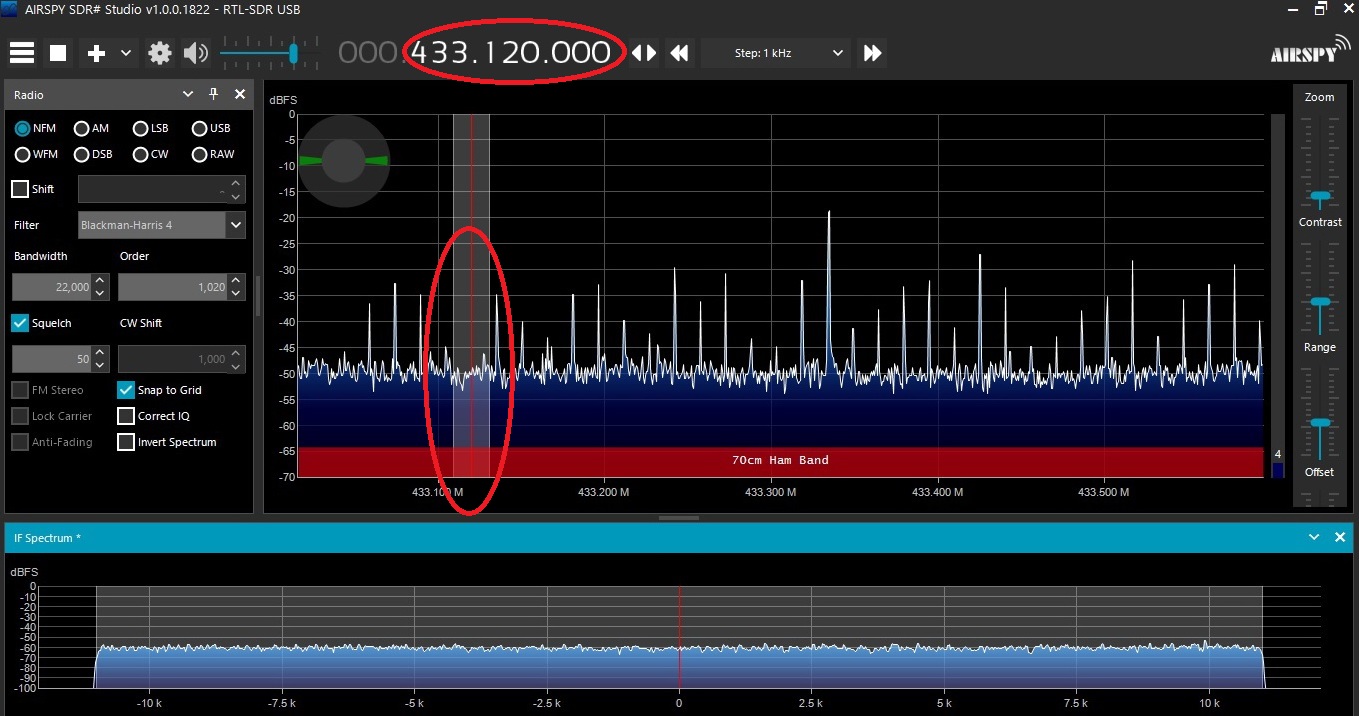
Task: Select NFM demodulation mode
Action: pyautogui.click(x=36, y=128)
